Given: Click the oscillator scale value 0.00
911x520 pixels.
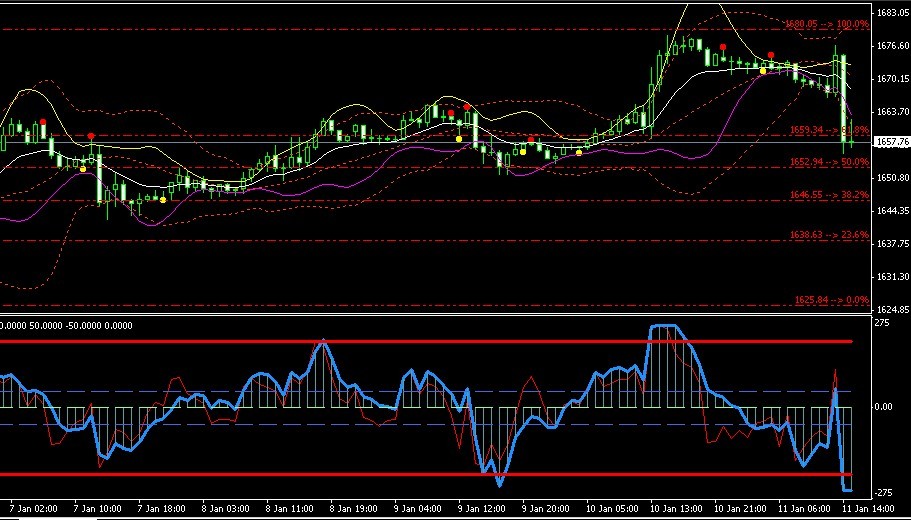Looking at the screenshot, I should pos(884,407).
